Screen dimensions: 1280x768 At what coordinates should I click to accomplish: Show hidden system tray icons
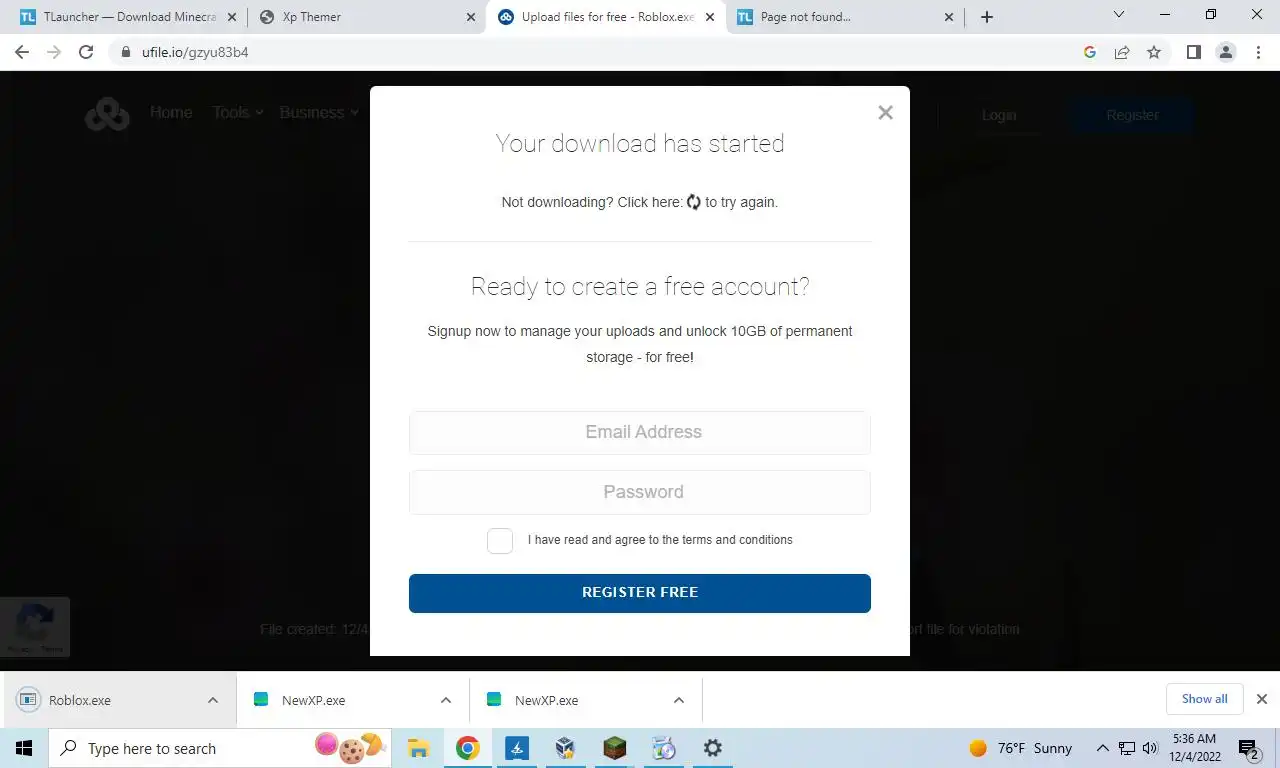point(1102,748)
